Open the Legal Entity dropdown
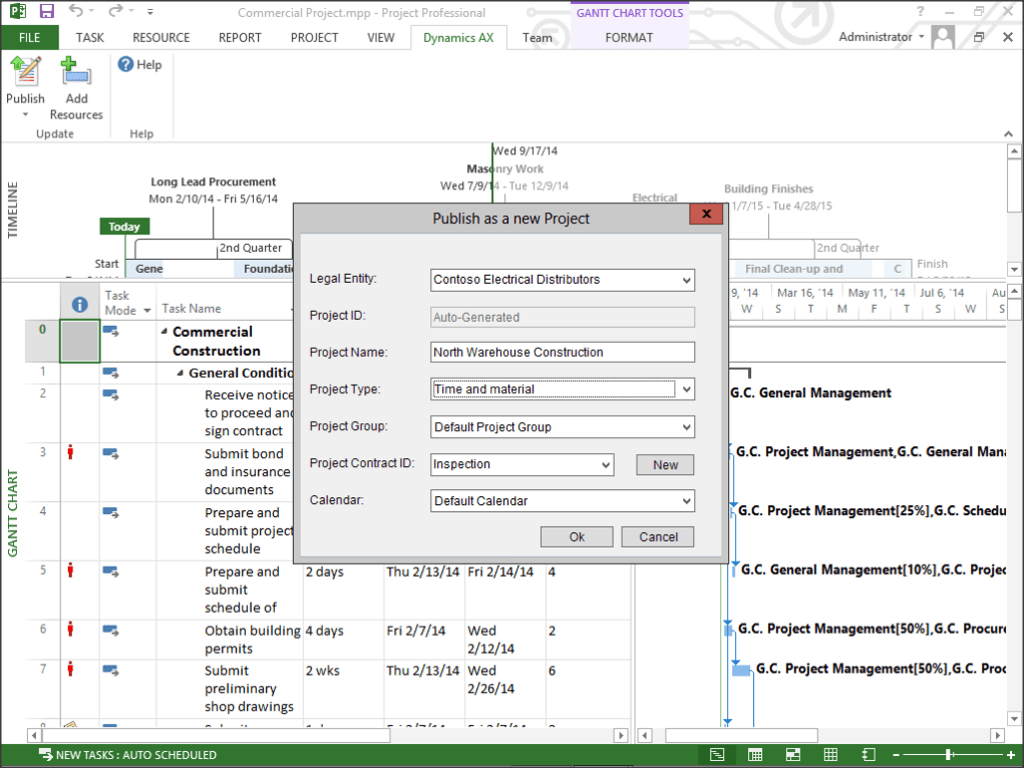This screenshot has width=1024, height=768. coord(686,280)
